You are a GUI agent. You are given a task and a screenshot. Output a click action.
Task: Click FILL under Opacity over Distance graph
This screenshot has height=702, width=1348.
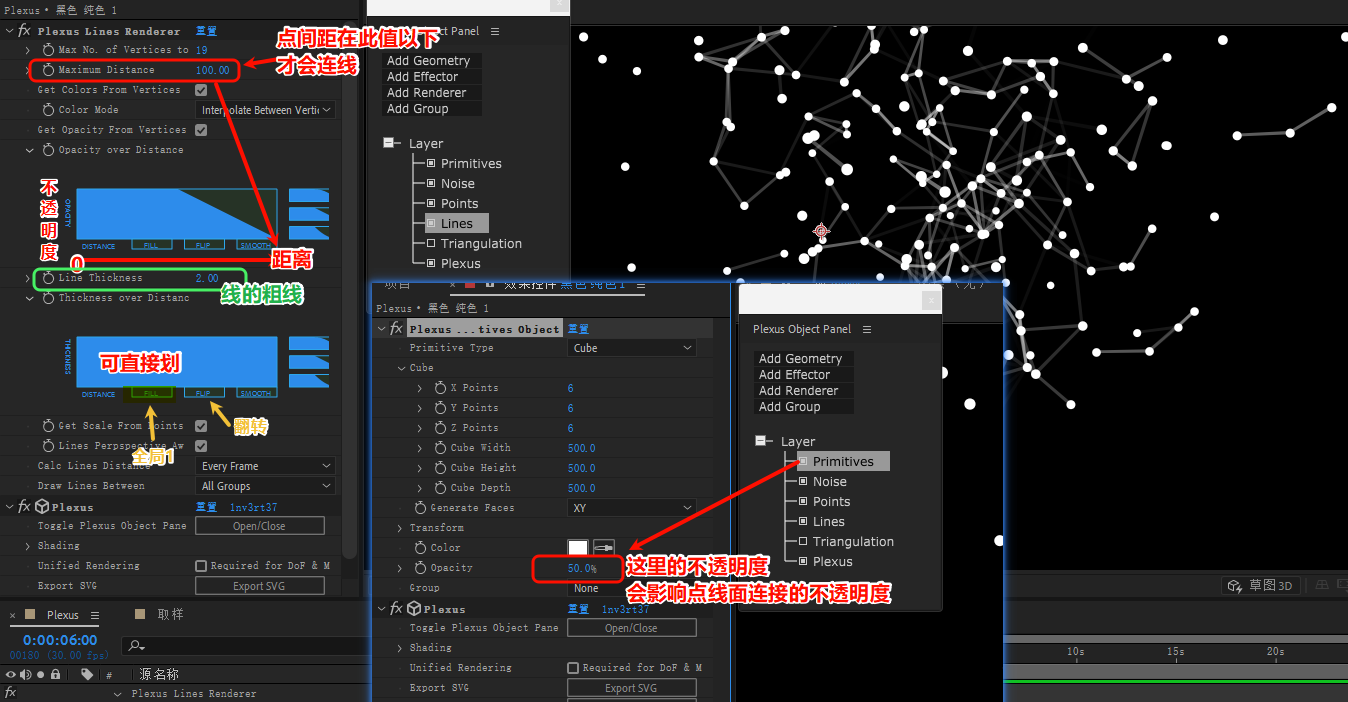point(151,246)
